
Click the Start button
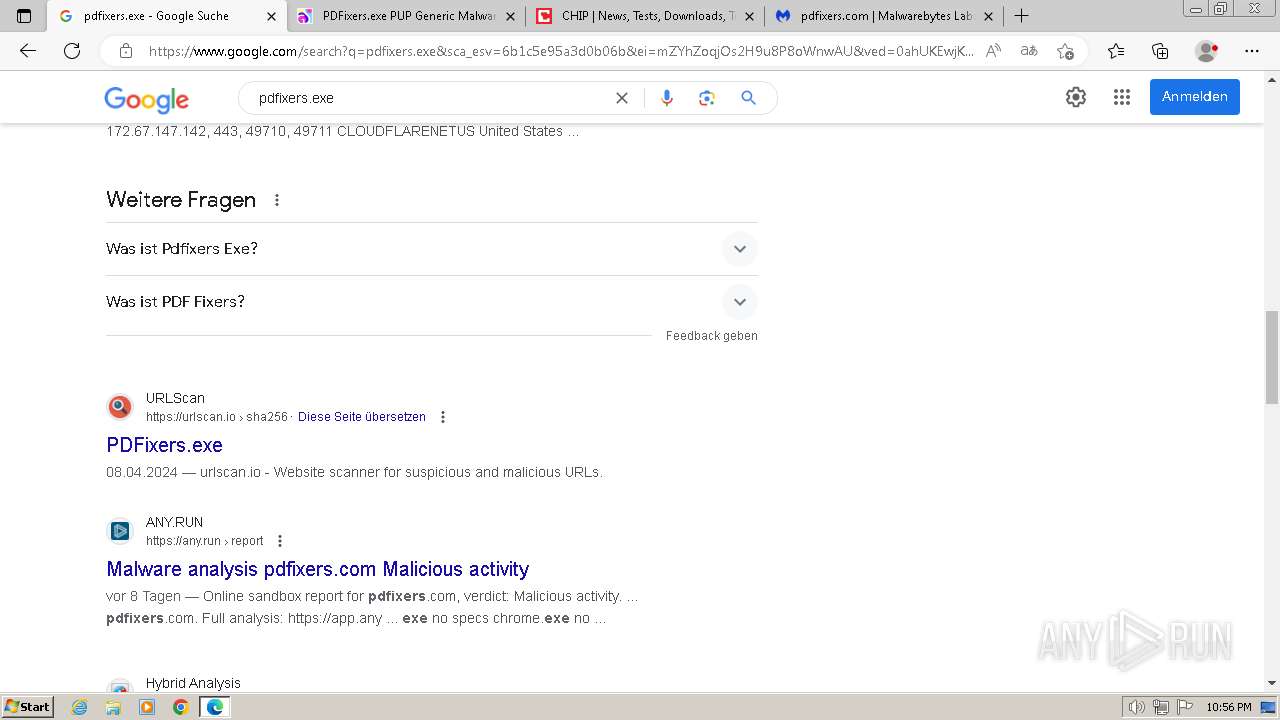[28, 707]
